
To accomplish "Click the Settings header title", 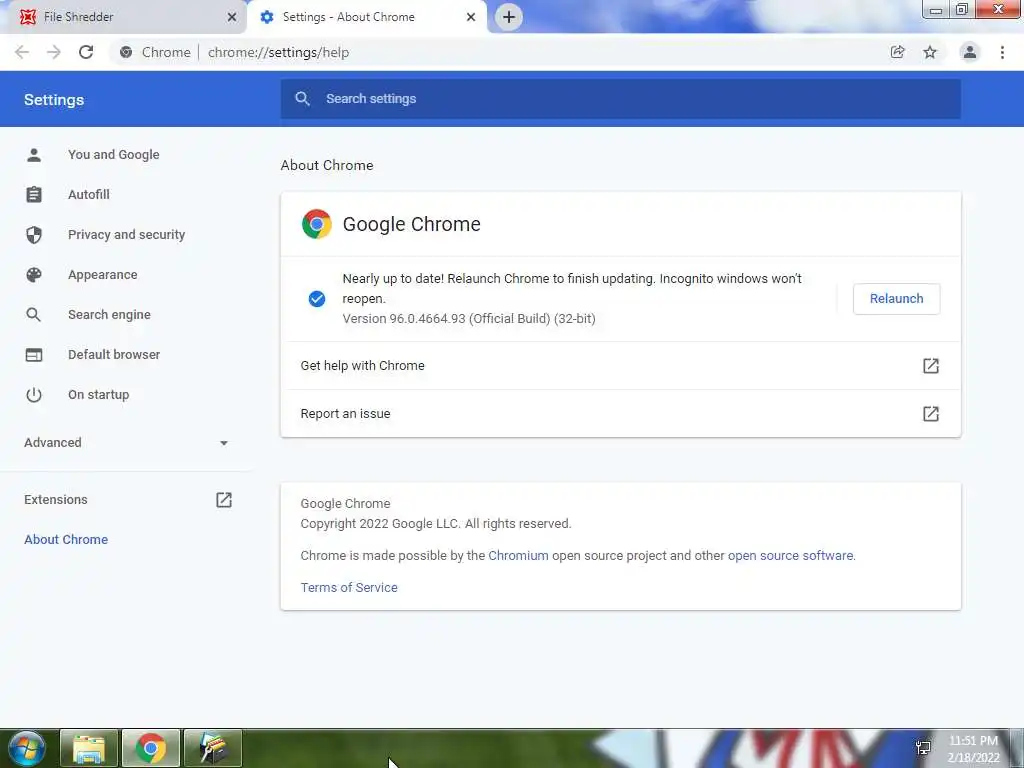I will tap(54, 100).
